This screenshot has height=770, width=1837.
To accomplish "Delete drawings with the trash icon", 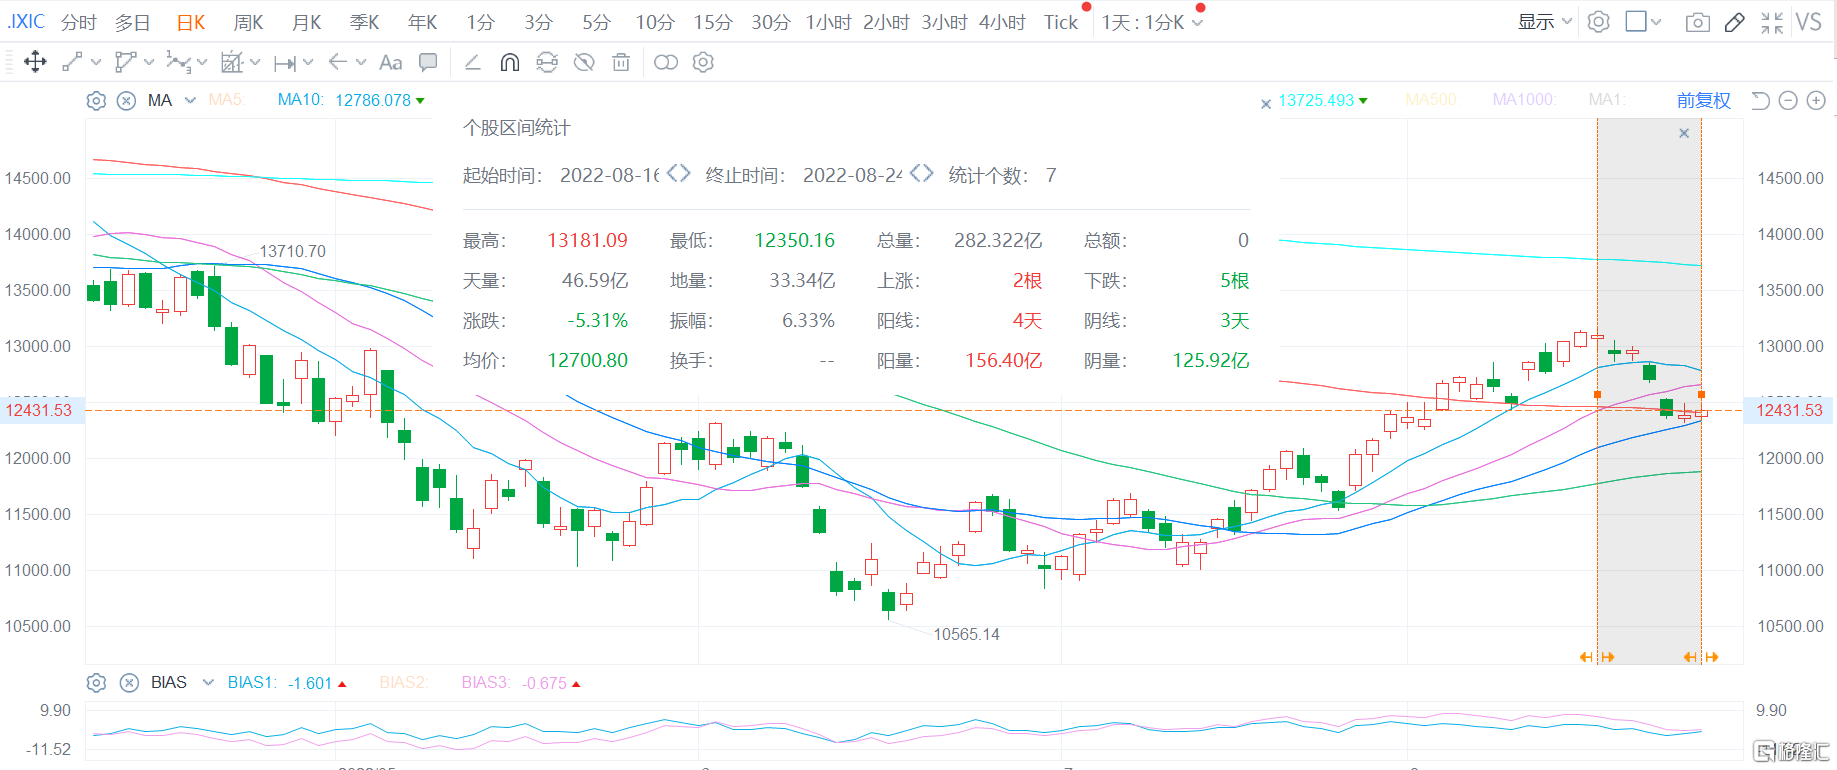I will tap(621, 62).
